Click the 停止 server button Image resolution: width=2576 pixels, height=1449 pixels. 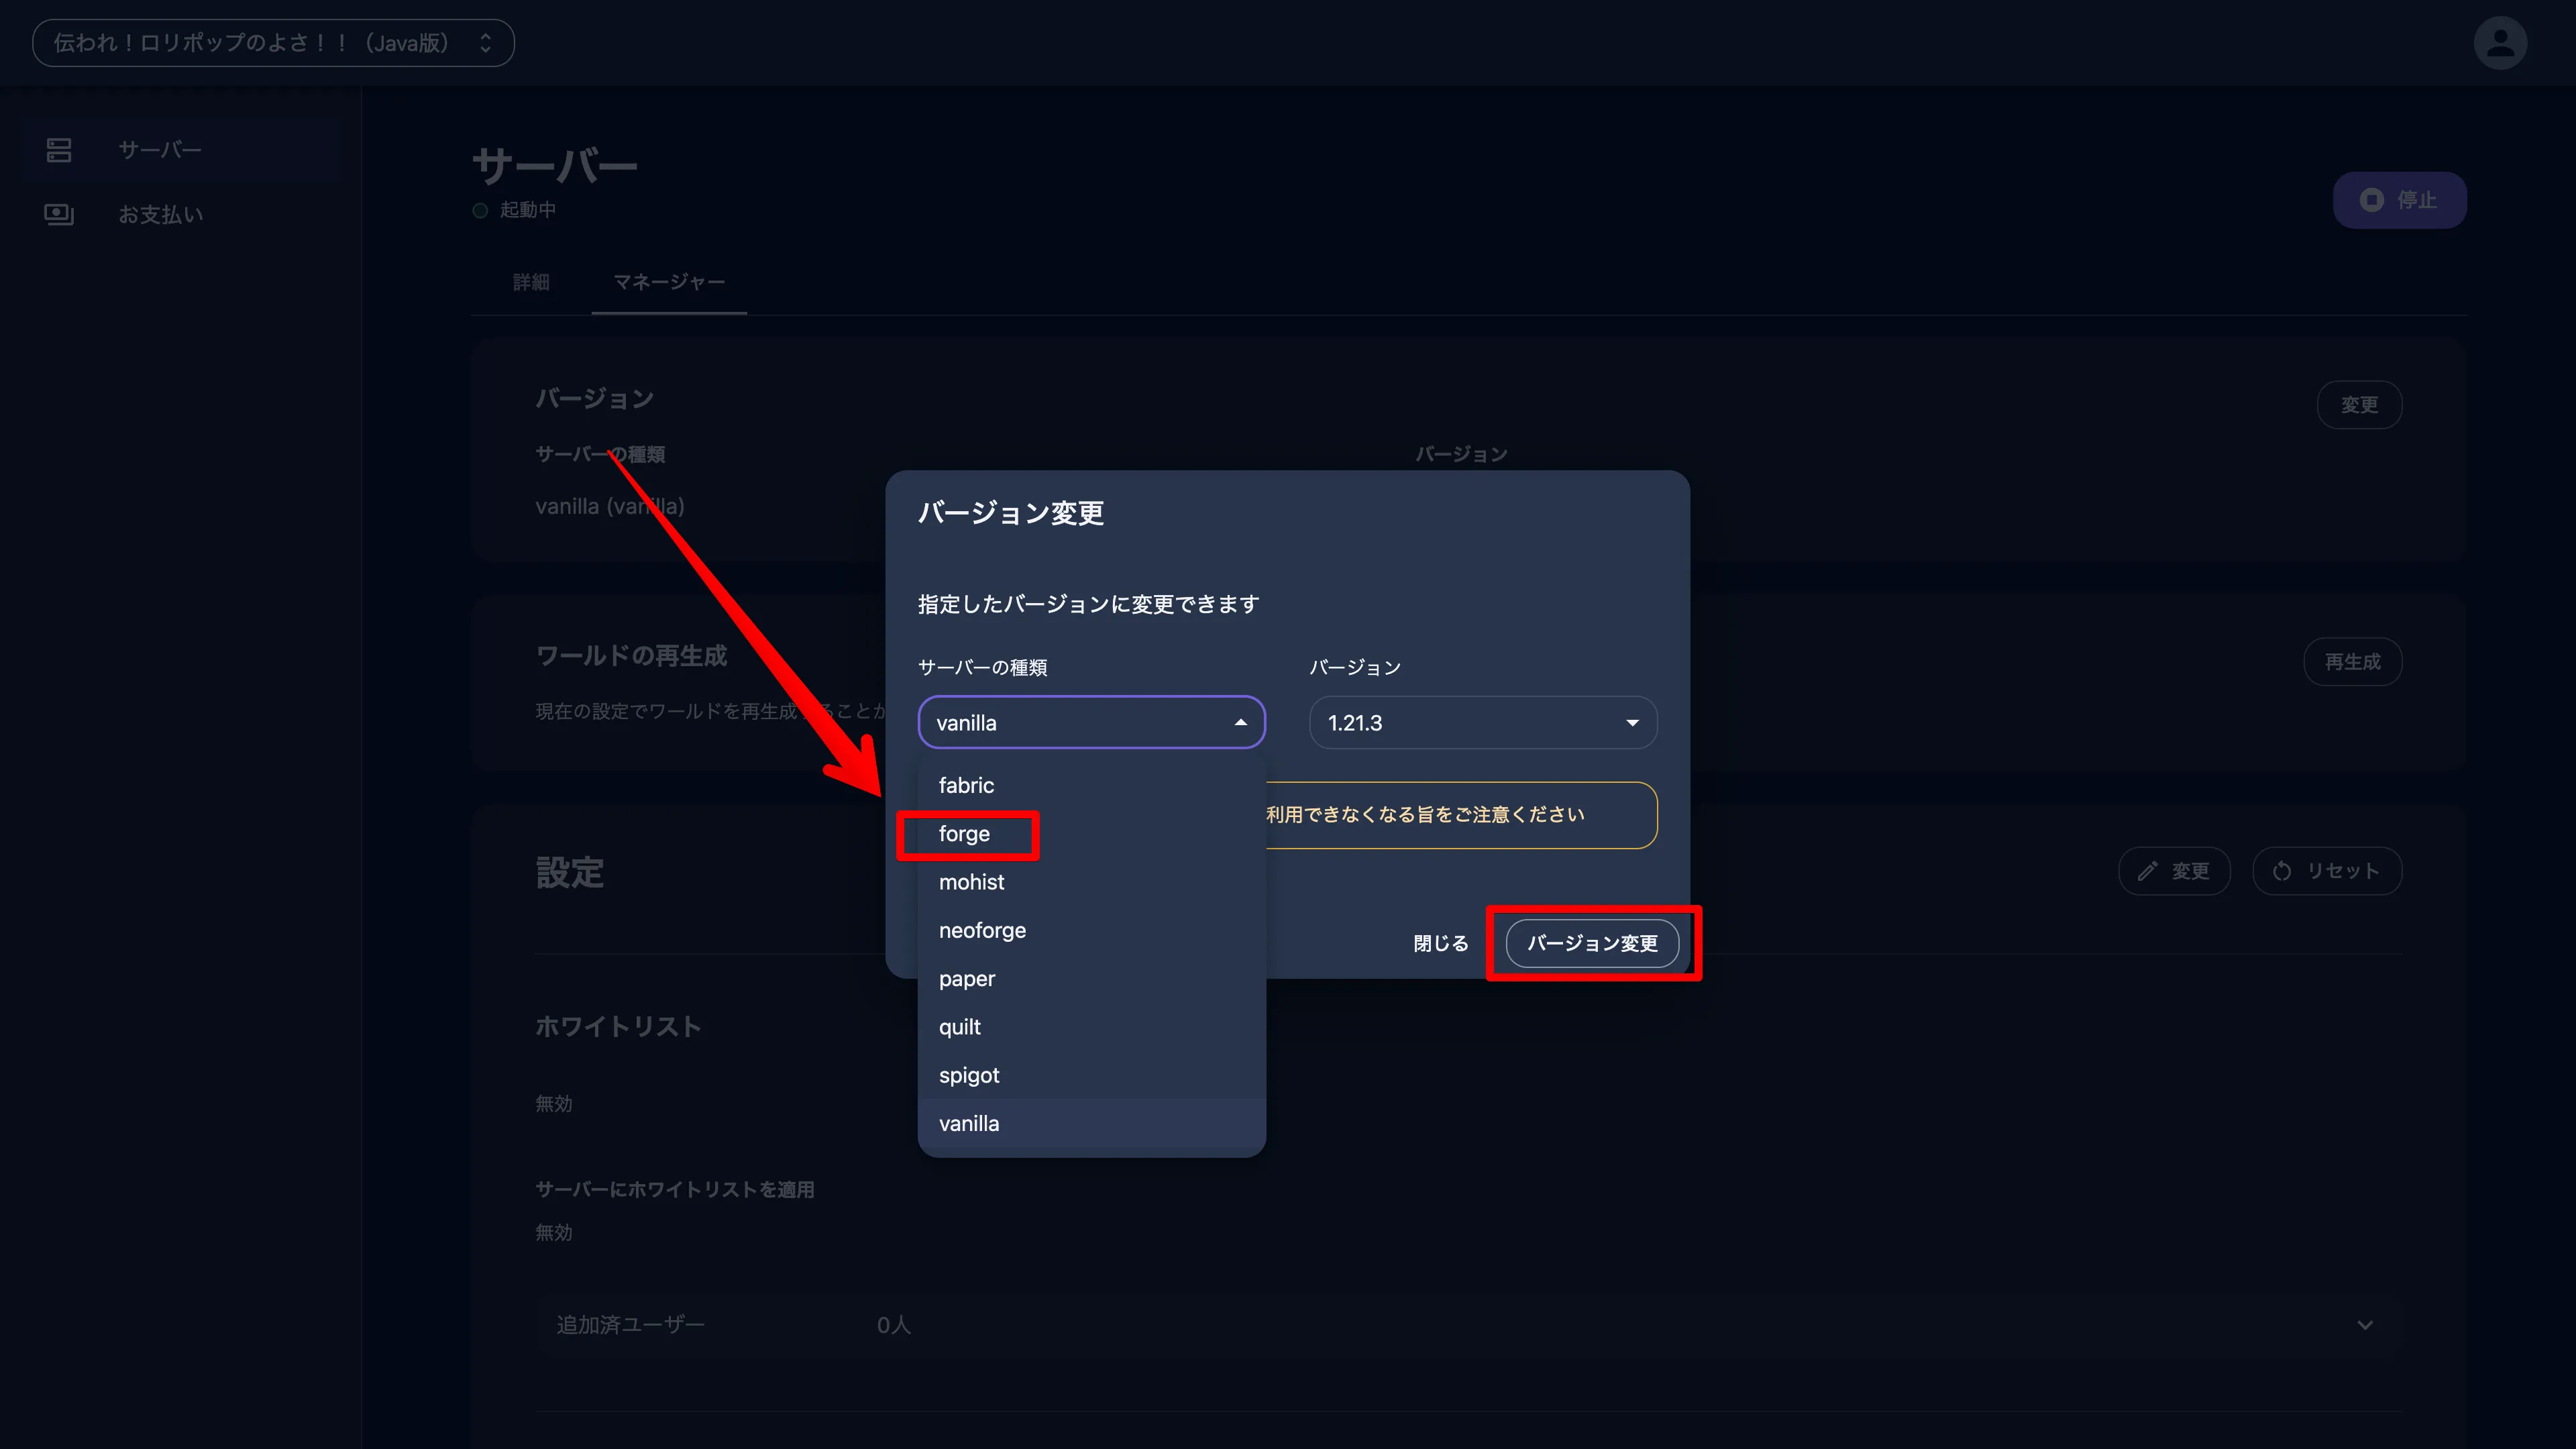pyautogui.click(x=2399, y=200)
